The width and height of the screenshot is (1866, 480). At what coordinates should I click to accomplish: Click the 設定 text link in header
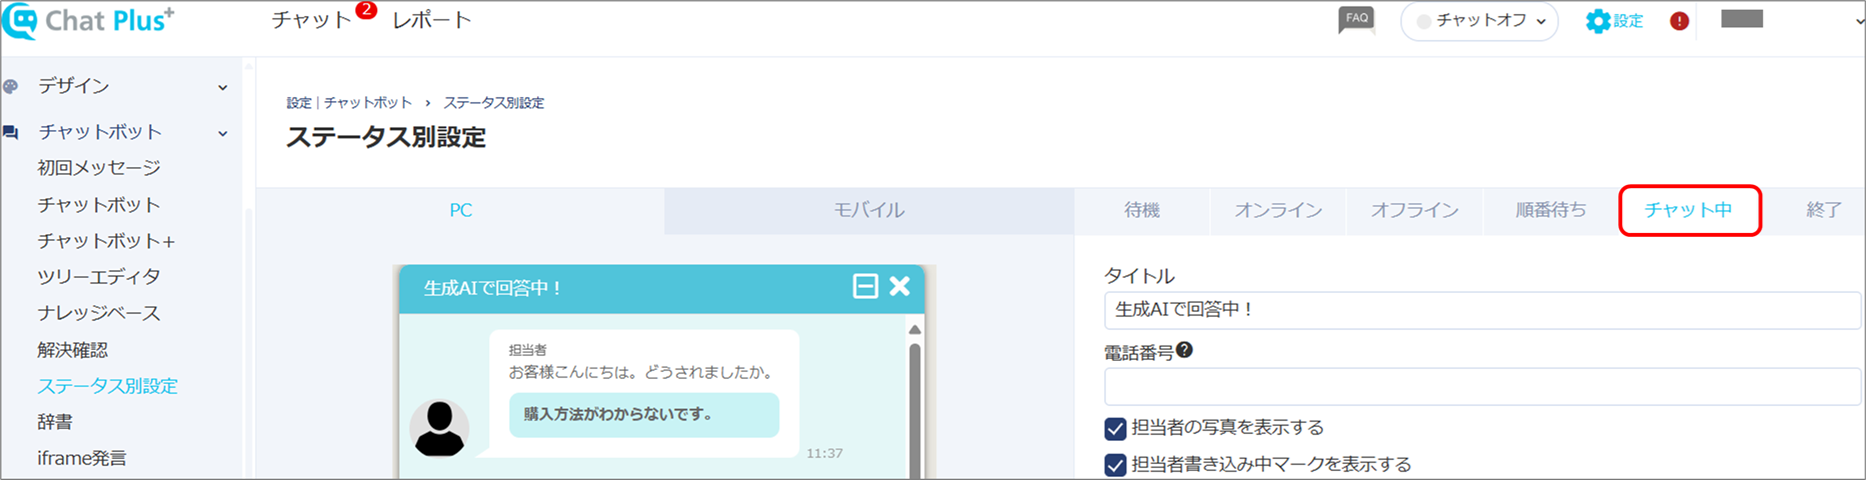click(1628, 21)
